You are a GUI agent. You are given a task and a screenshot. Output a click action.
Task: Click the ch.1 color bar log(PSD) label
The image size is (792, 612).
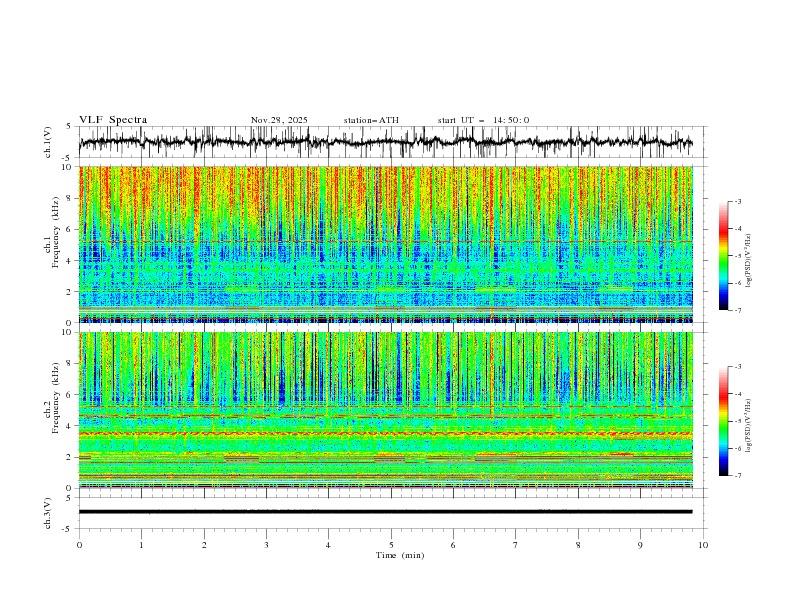point(748,261)
